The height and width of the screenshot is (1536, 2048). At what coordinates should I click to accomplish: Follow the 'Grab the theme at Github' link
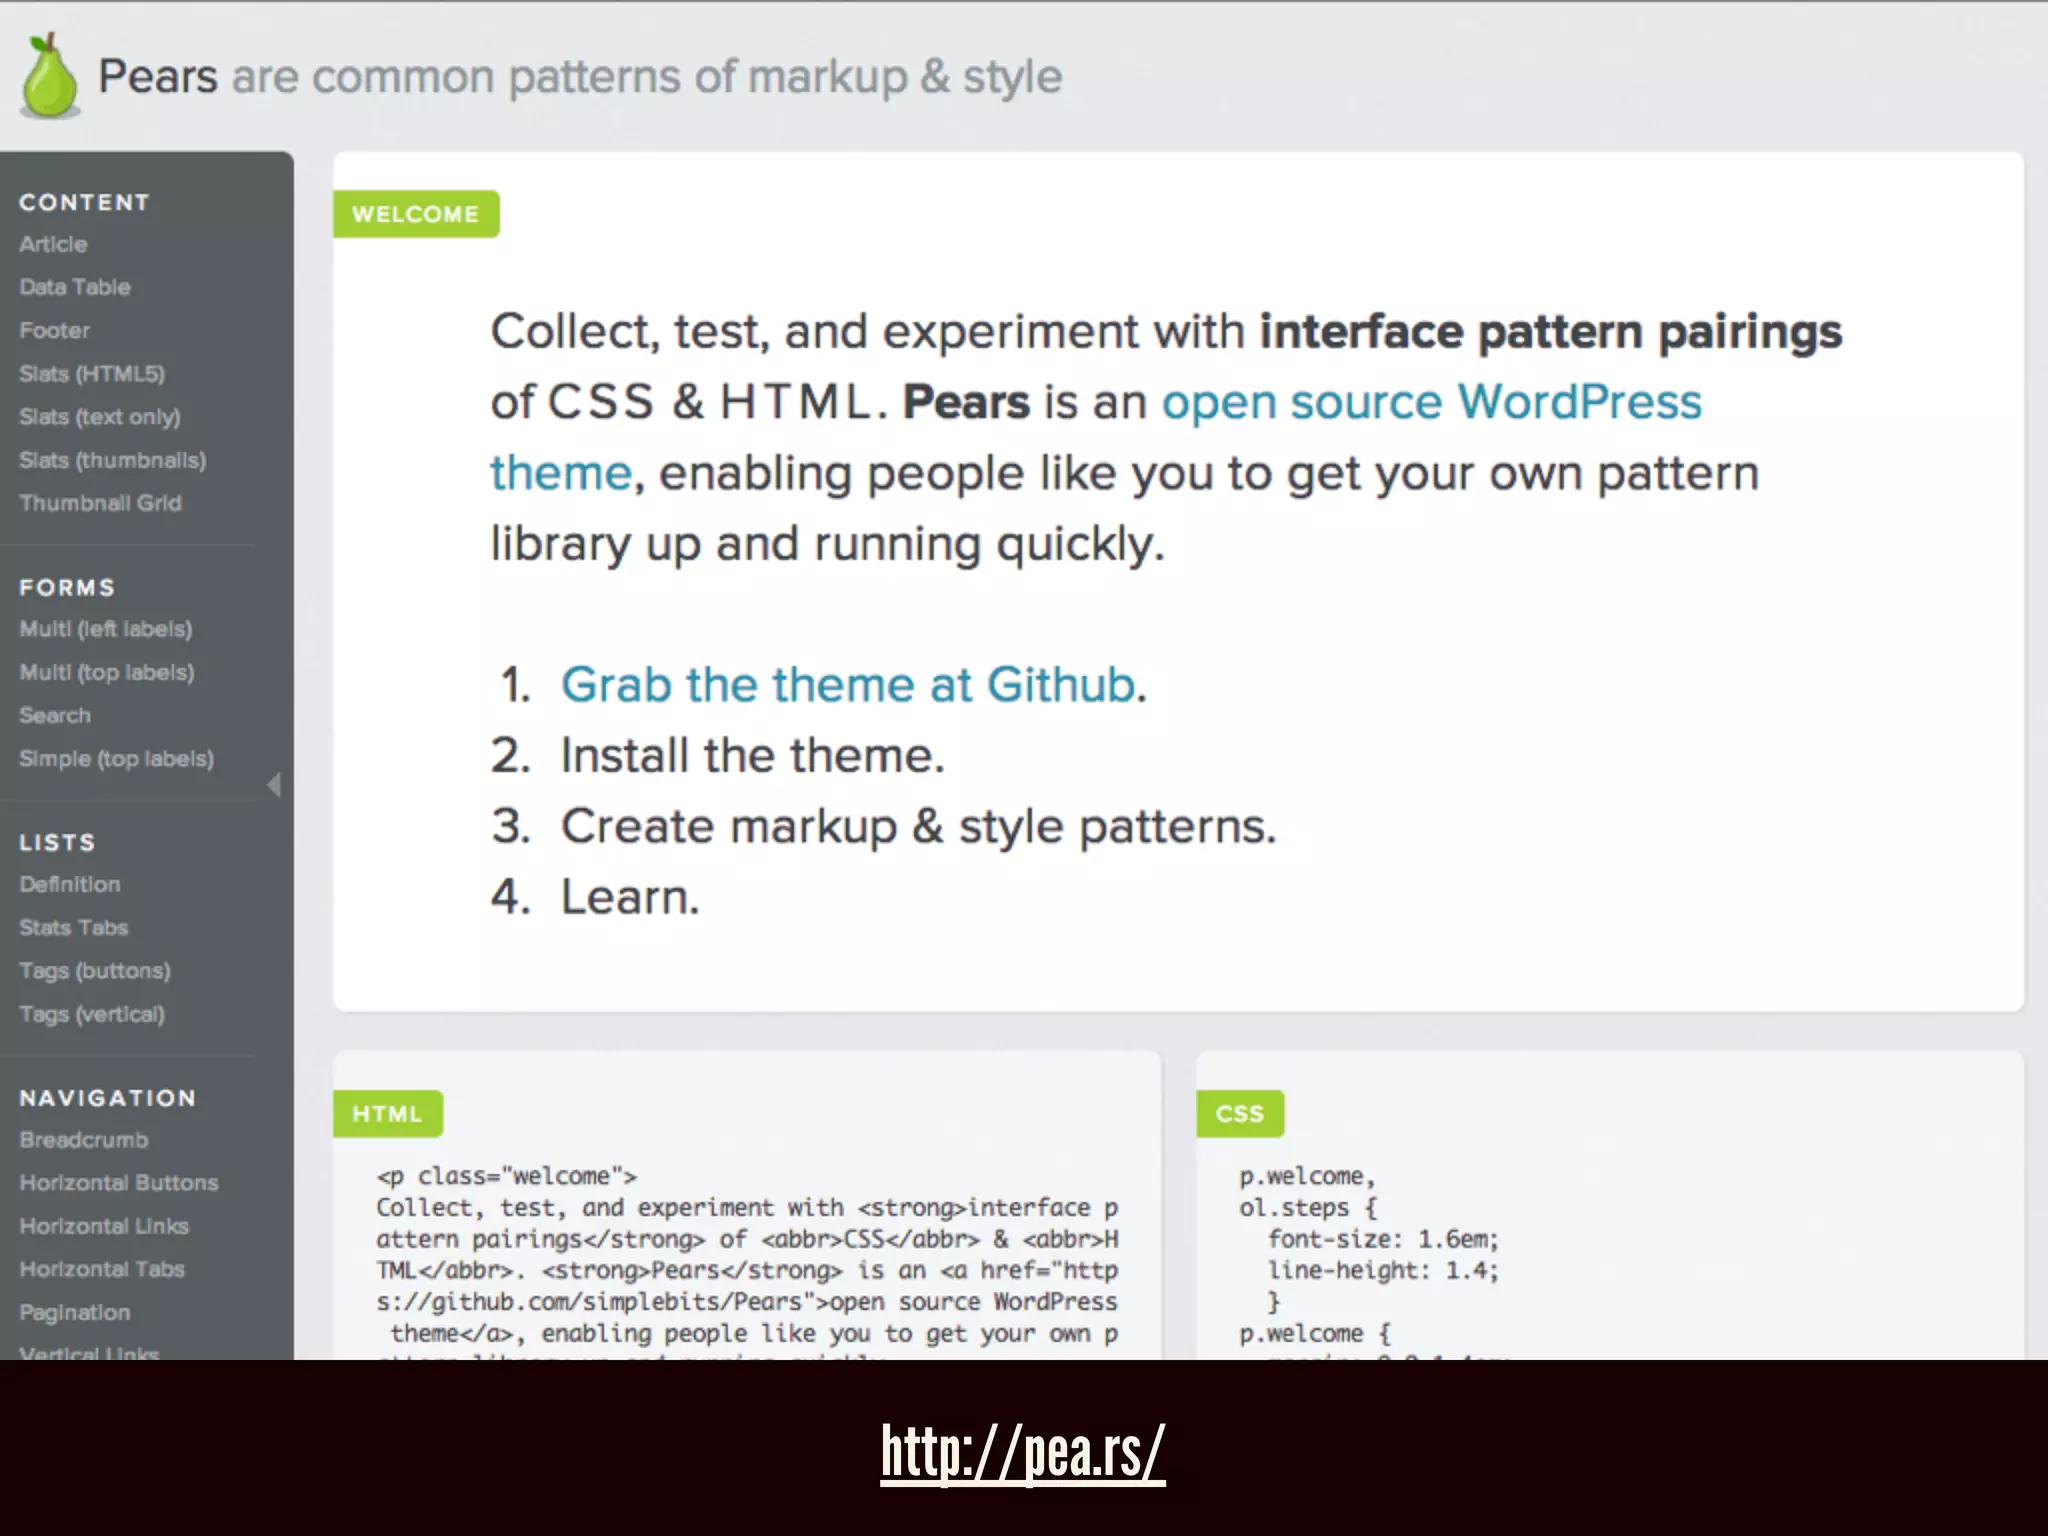pos(847,685)
